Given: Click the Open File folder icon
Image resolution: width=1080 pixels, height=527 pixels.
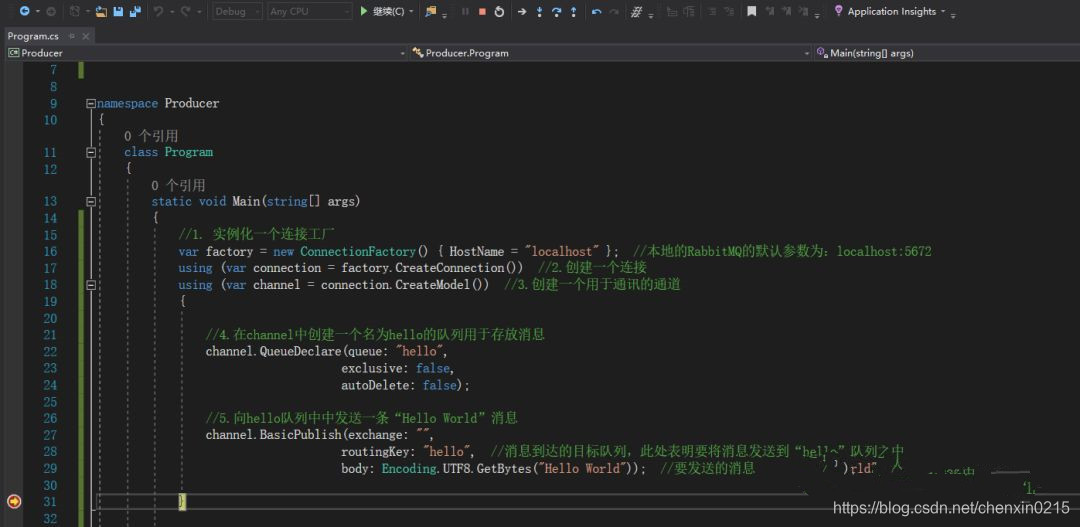Looking at the screenshot, I should pos(102,11).
